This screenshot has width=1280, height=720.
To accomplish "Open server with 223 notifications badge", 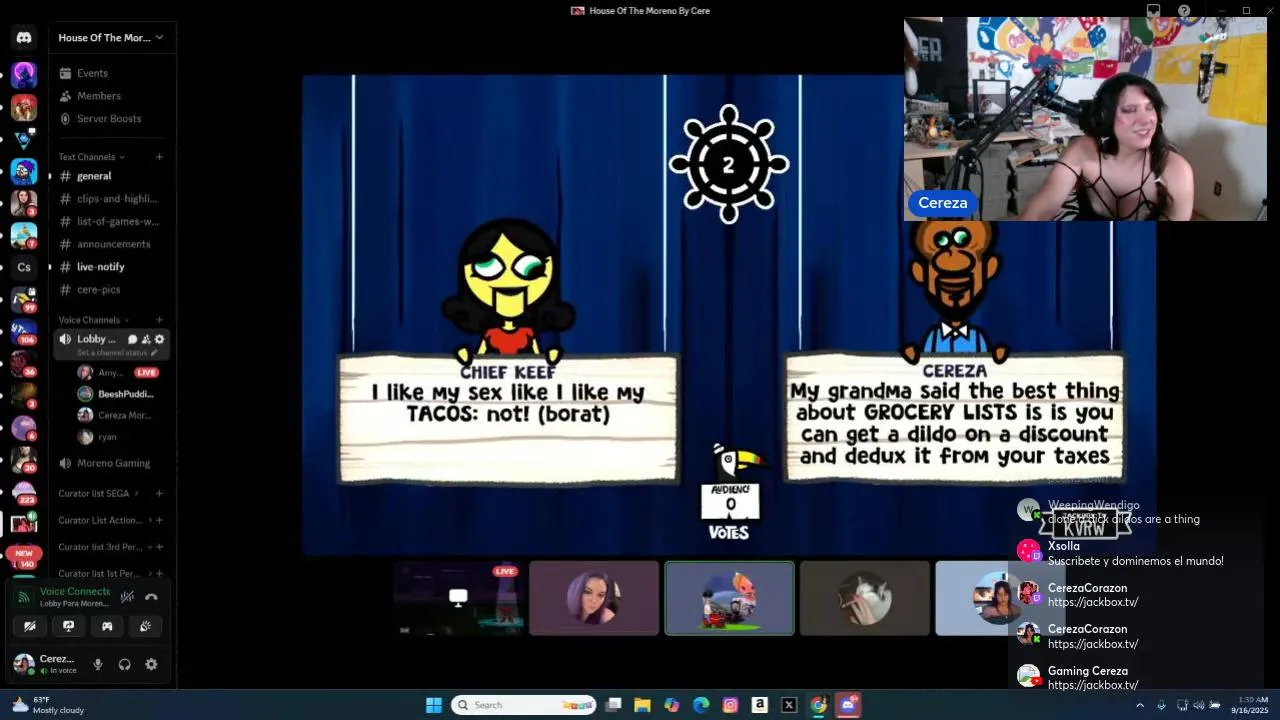I will (x=24, y=492).
